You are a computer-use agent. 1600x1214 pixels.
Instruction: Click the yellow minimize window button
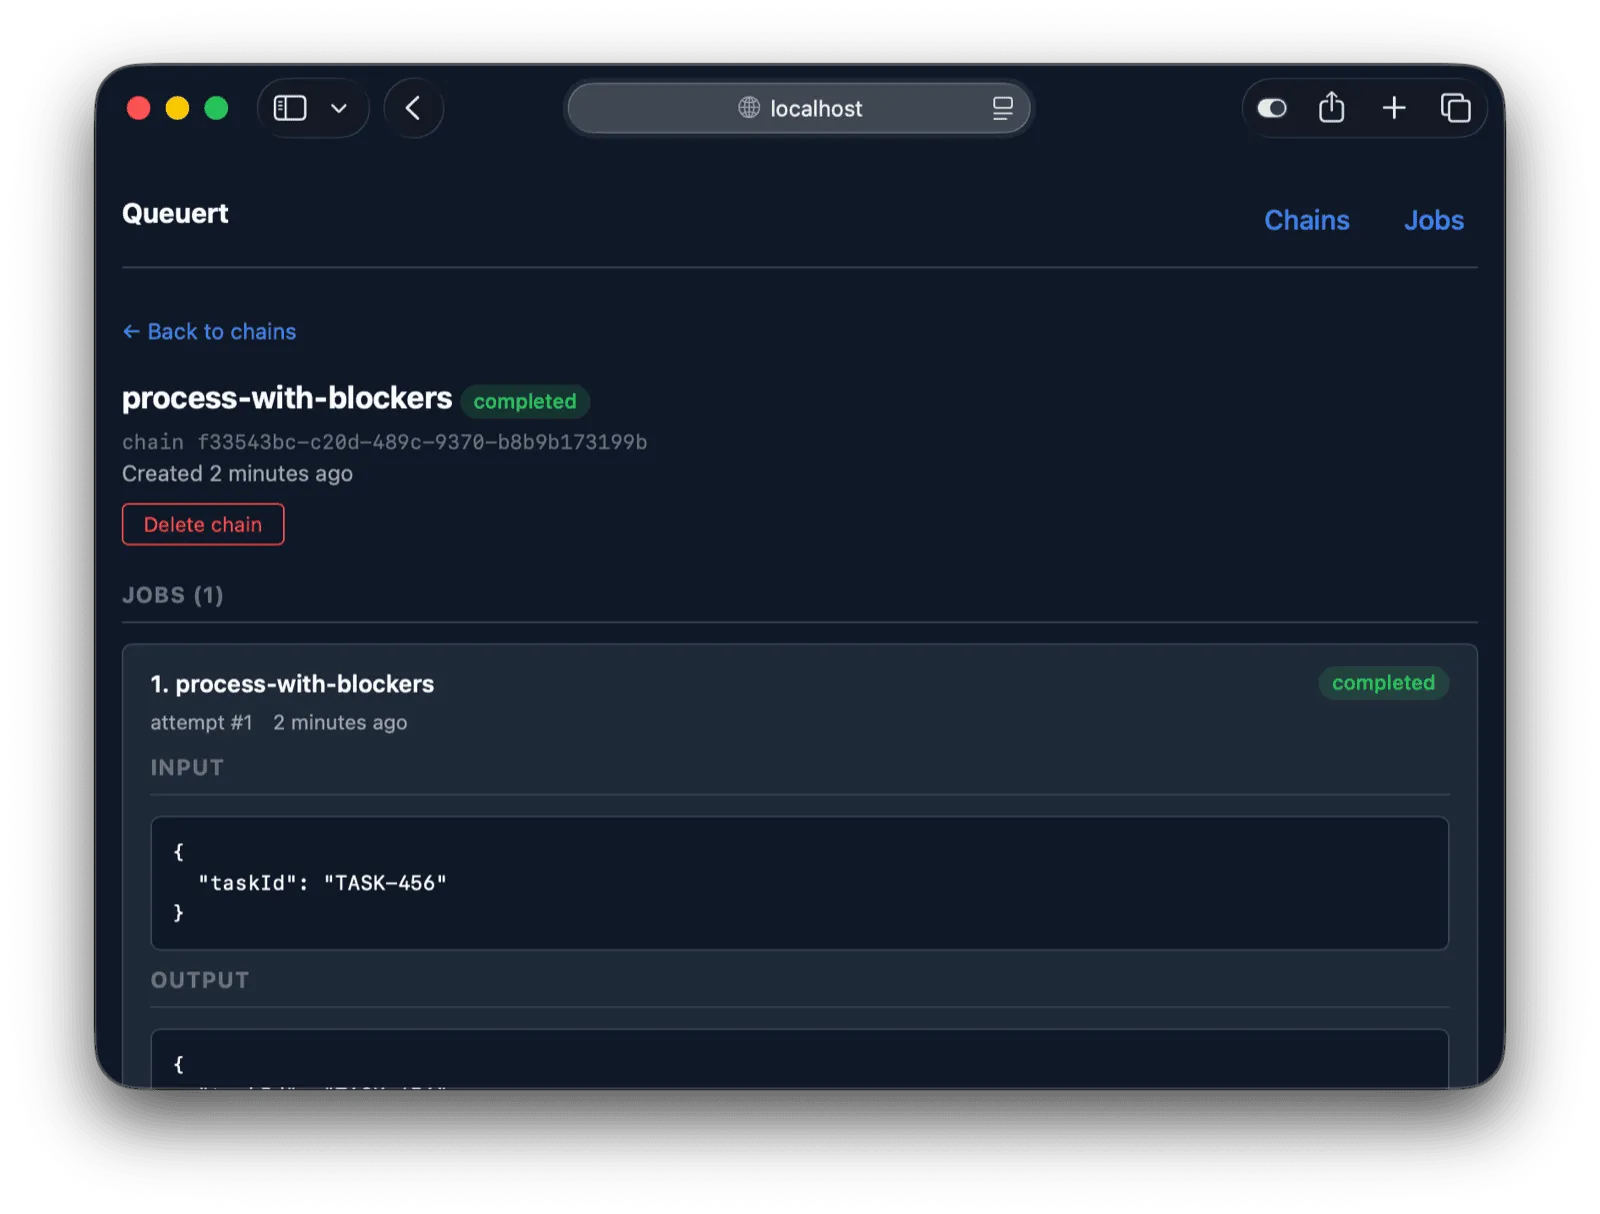point(177,108)
